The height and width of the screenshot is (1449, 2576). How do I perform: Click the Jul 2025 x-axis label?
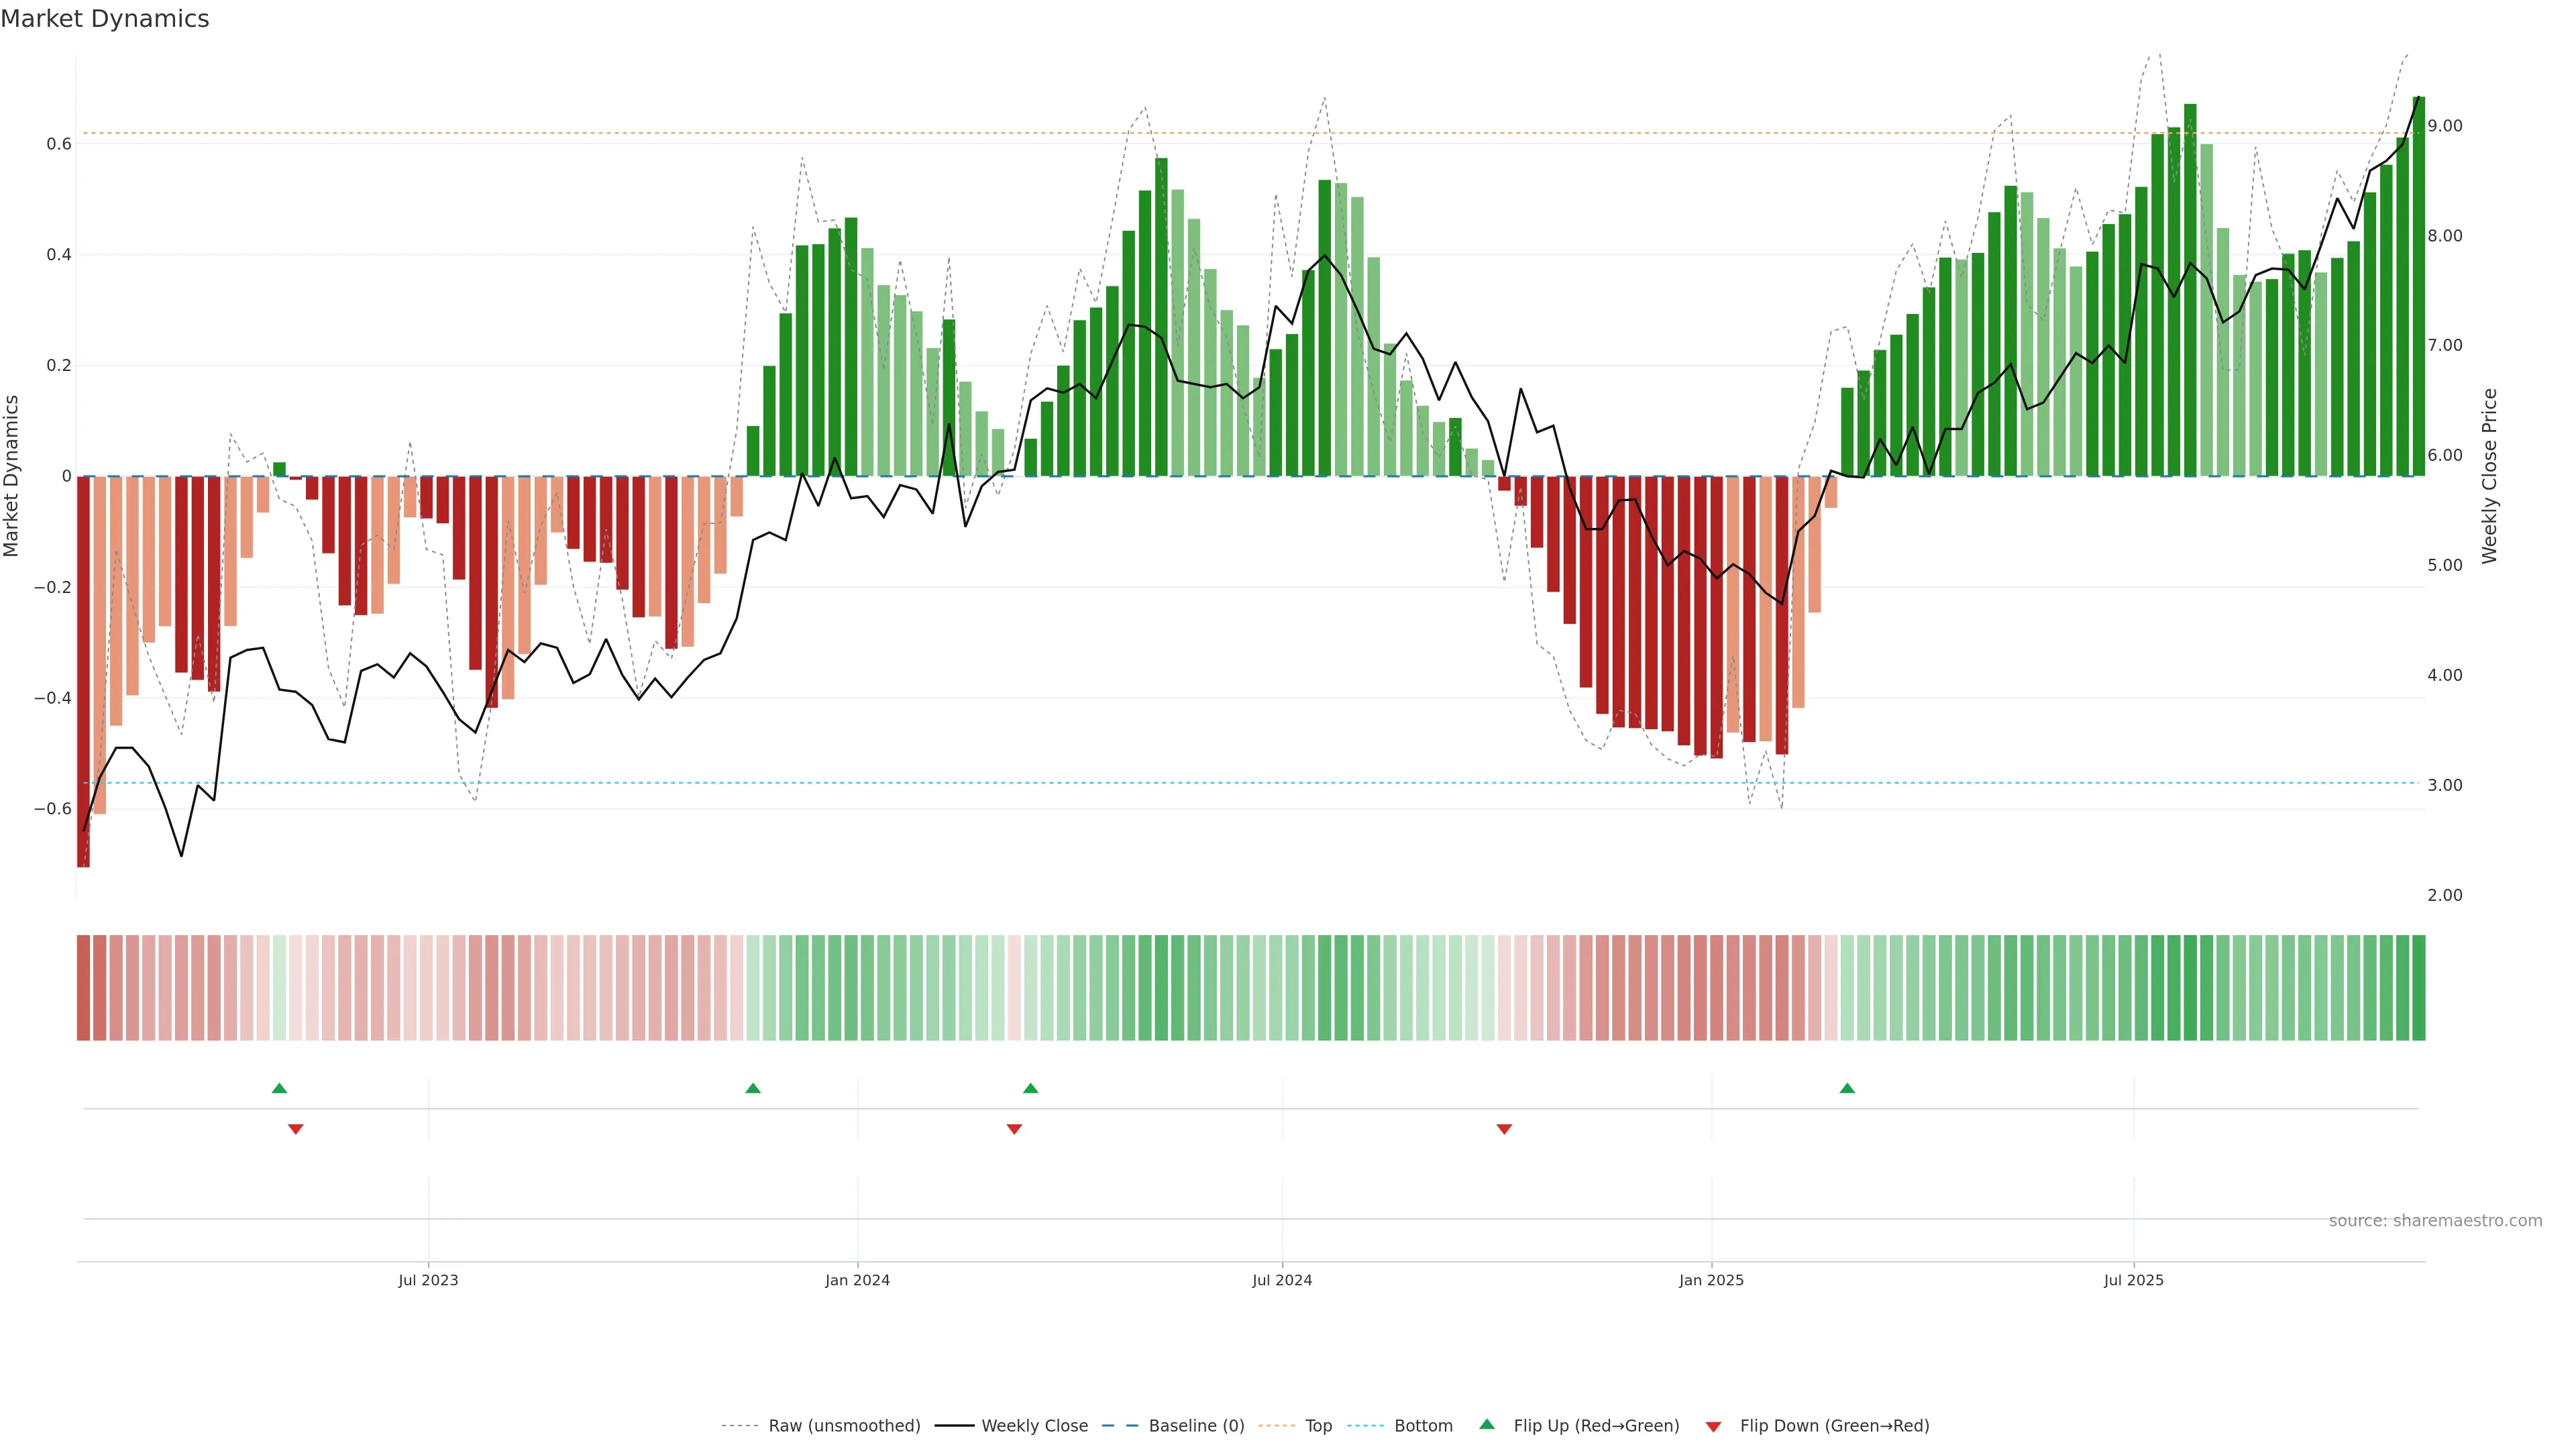2133,1280
